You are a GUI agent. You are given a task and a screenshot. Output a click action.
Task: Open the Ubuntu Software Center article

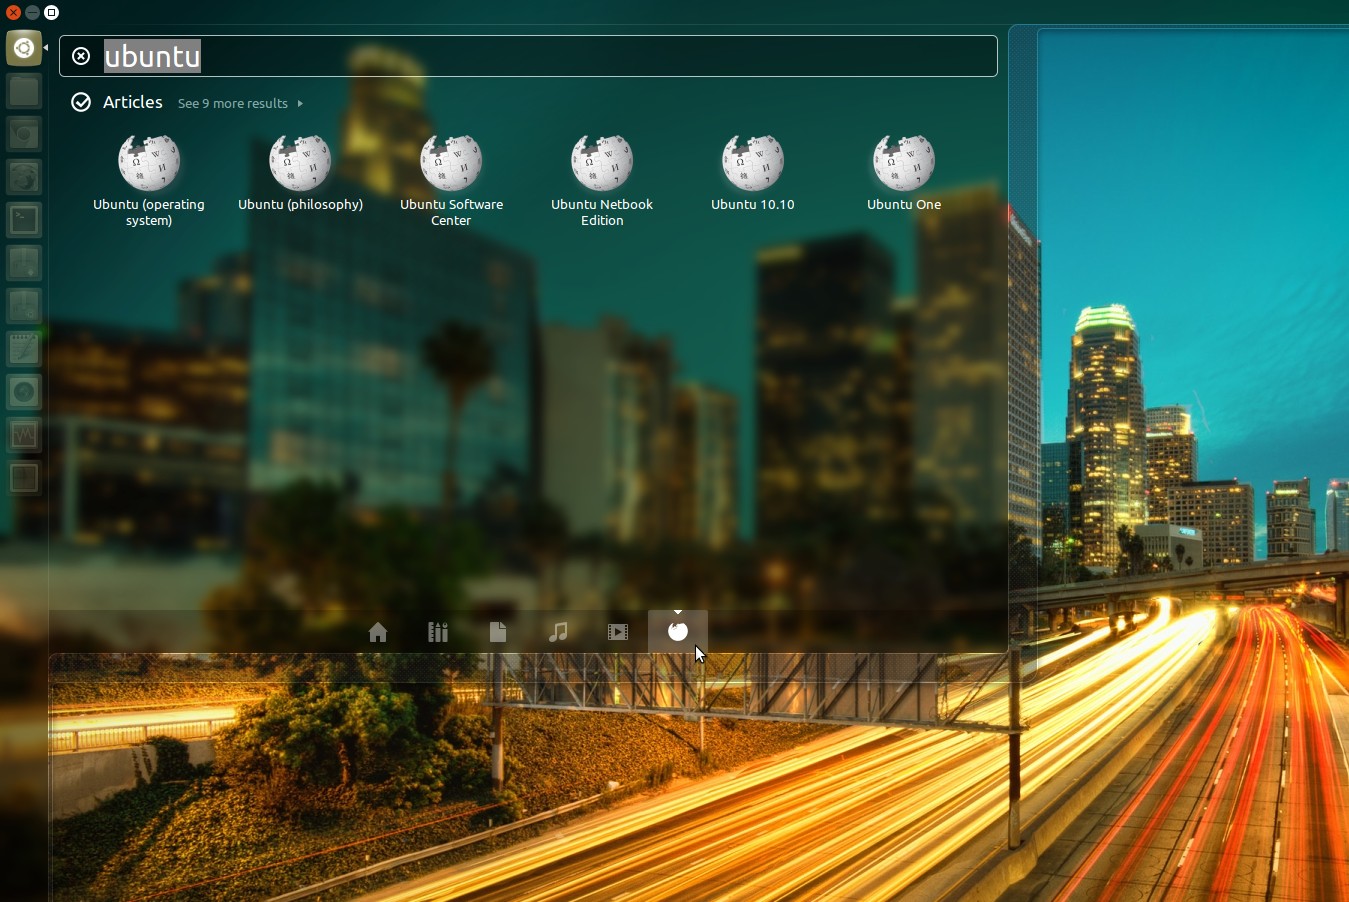click(x=451, y=180)
